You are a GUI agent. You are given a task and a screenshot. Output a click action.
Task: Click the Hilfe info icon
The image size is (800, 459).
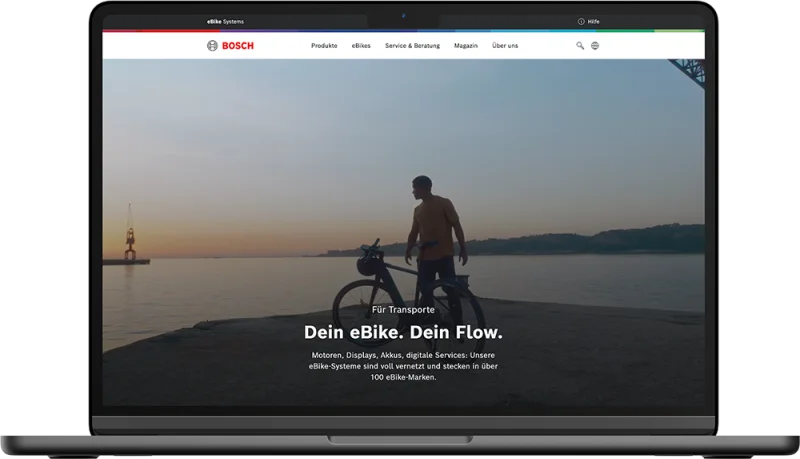[x=581, y=21]
